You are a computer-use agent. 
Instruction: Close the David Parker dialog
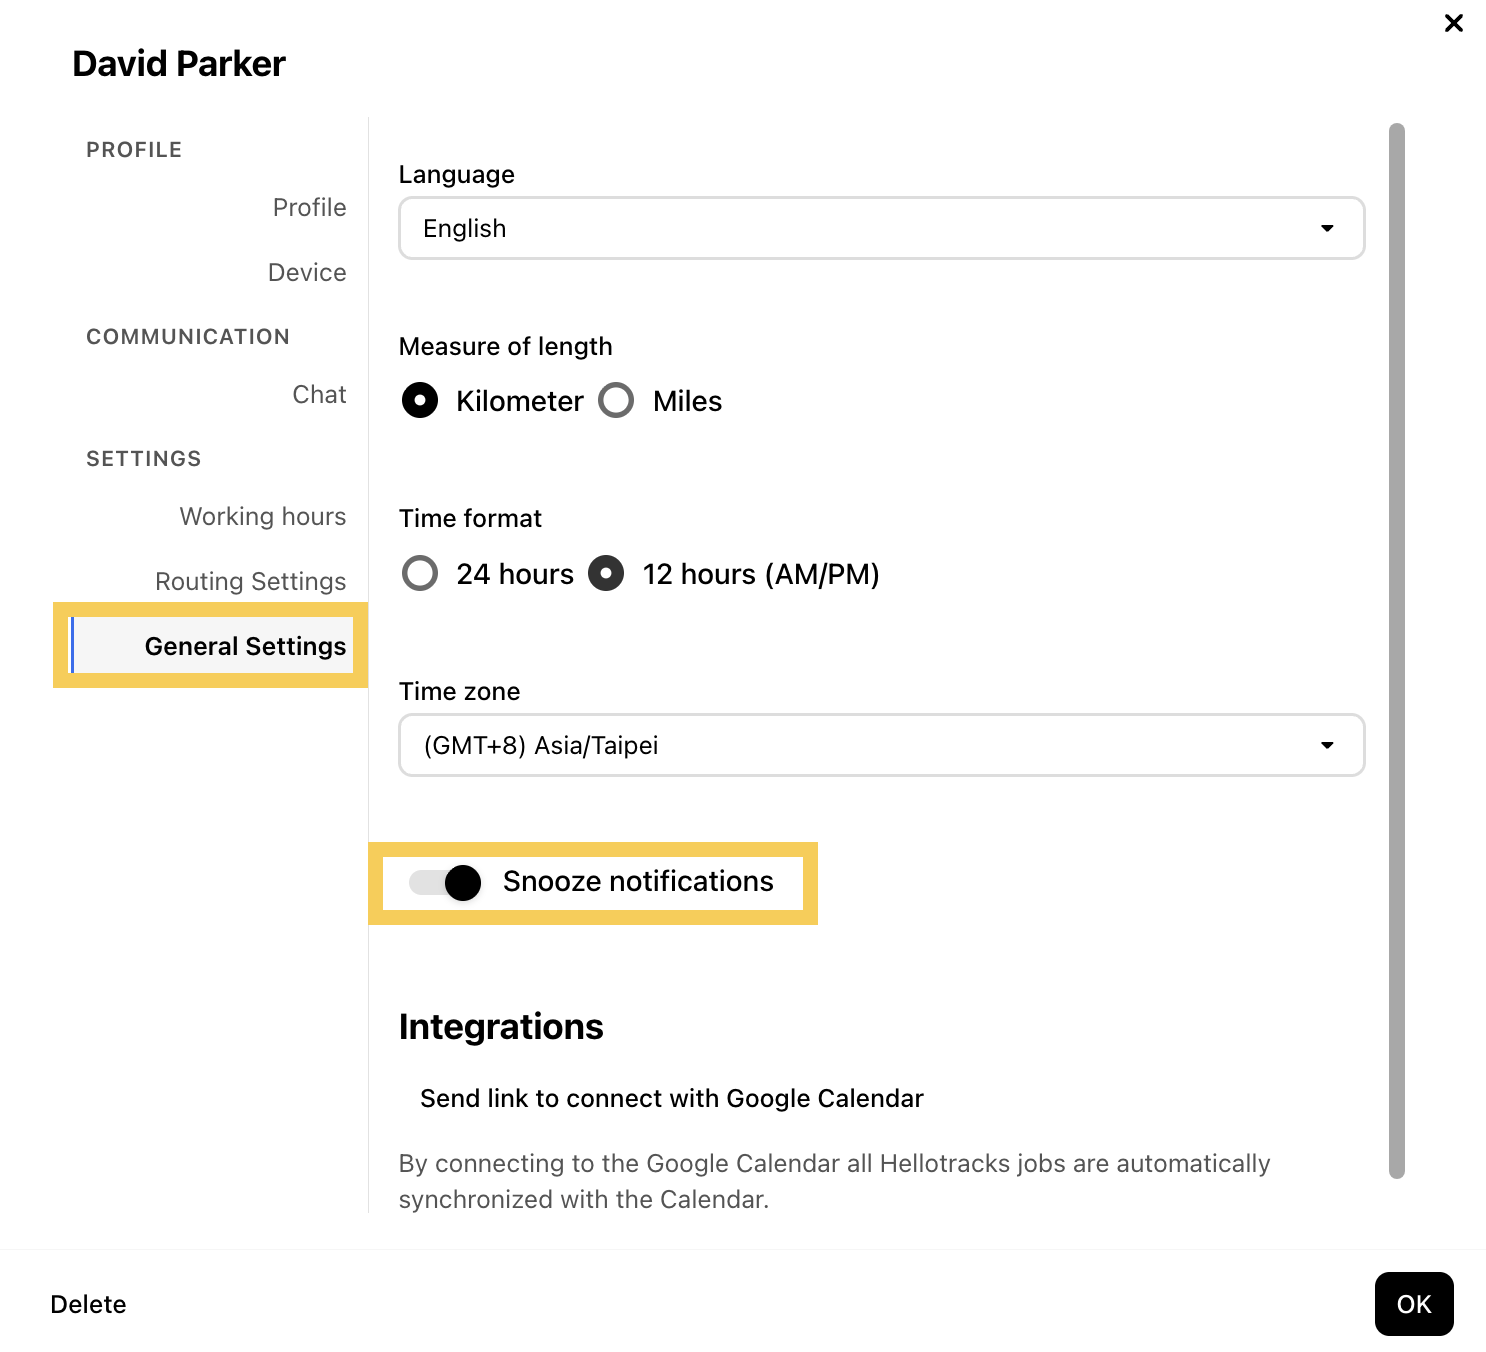point(1453,23)
